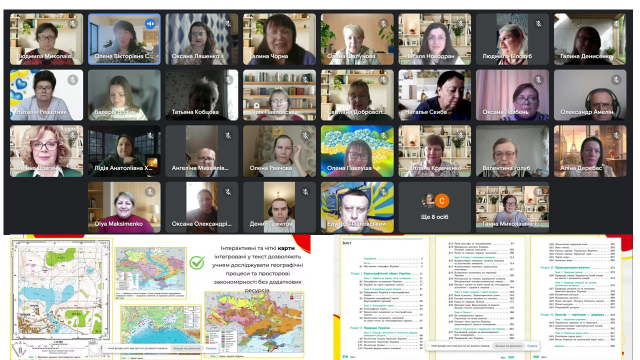This screenshot has width=640, height=360.
Task: Click the green checkmark on the maps slide
Action: point(197,262)
